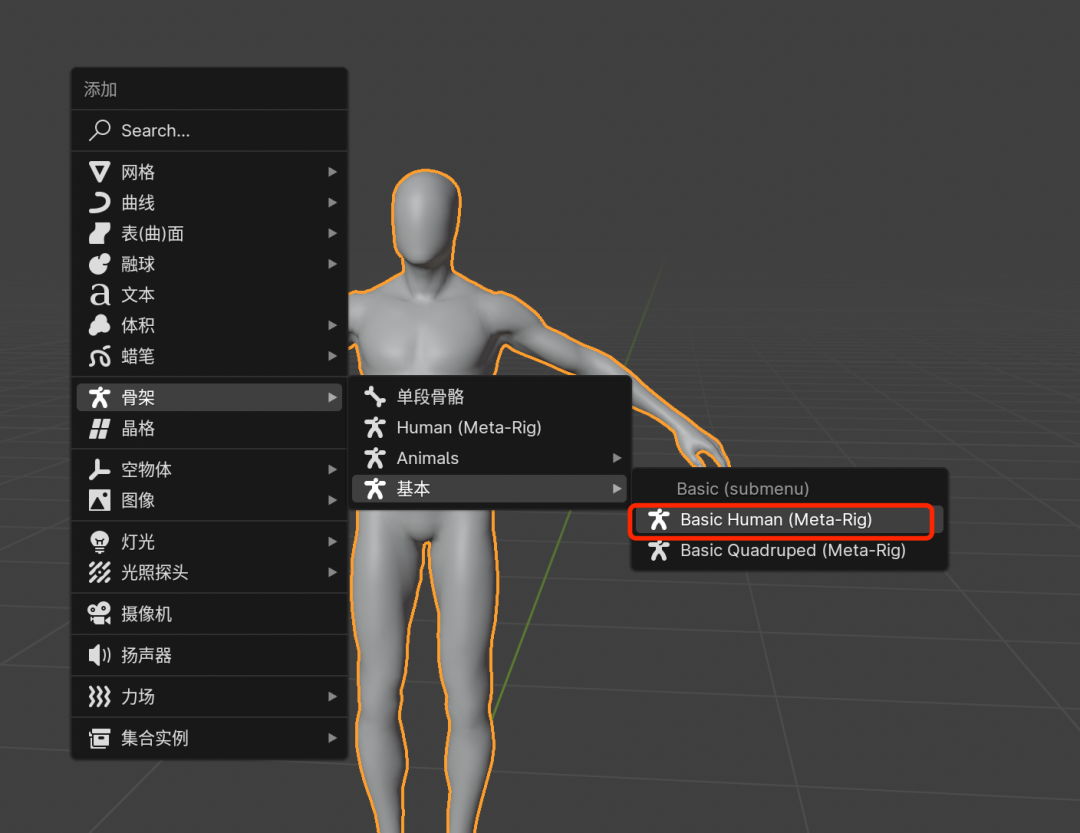The width and height of the screenshot is (1080, 833).
Task: Click the 力场 force field icon
Action: click(100, 697)
